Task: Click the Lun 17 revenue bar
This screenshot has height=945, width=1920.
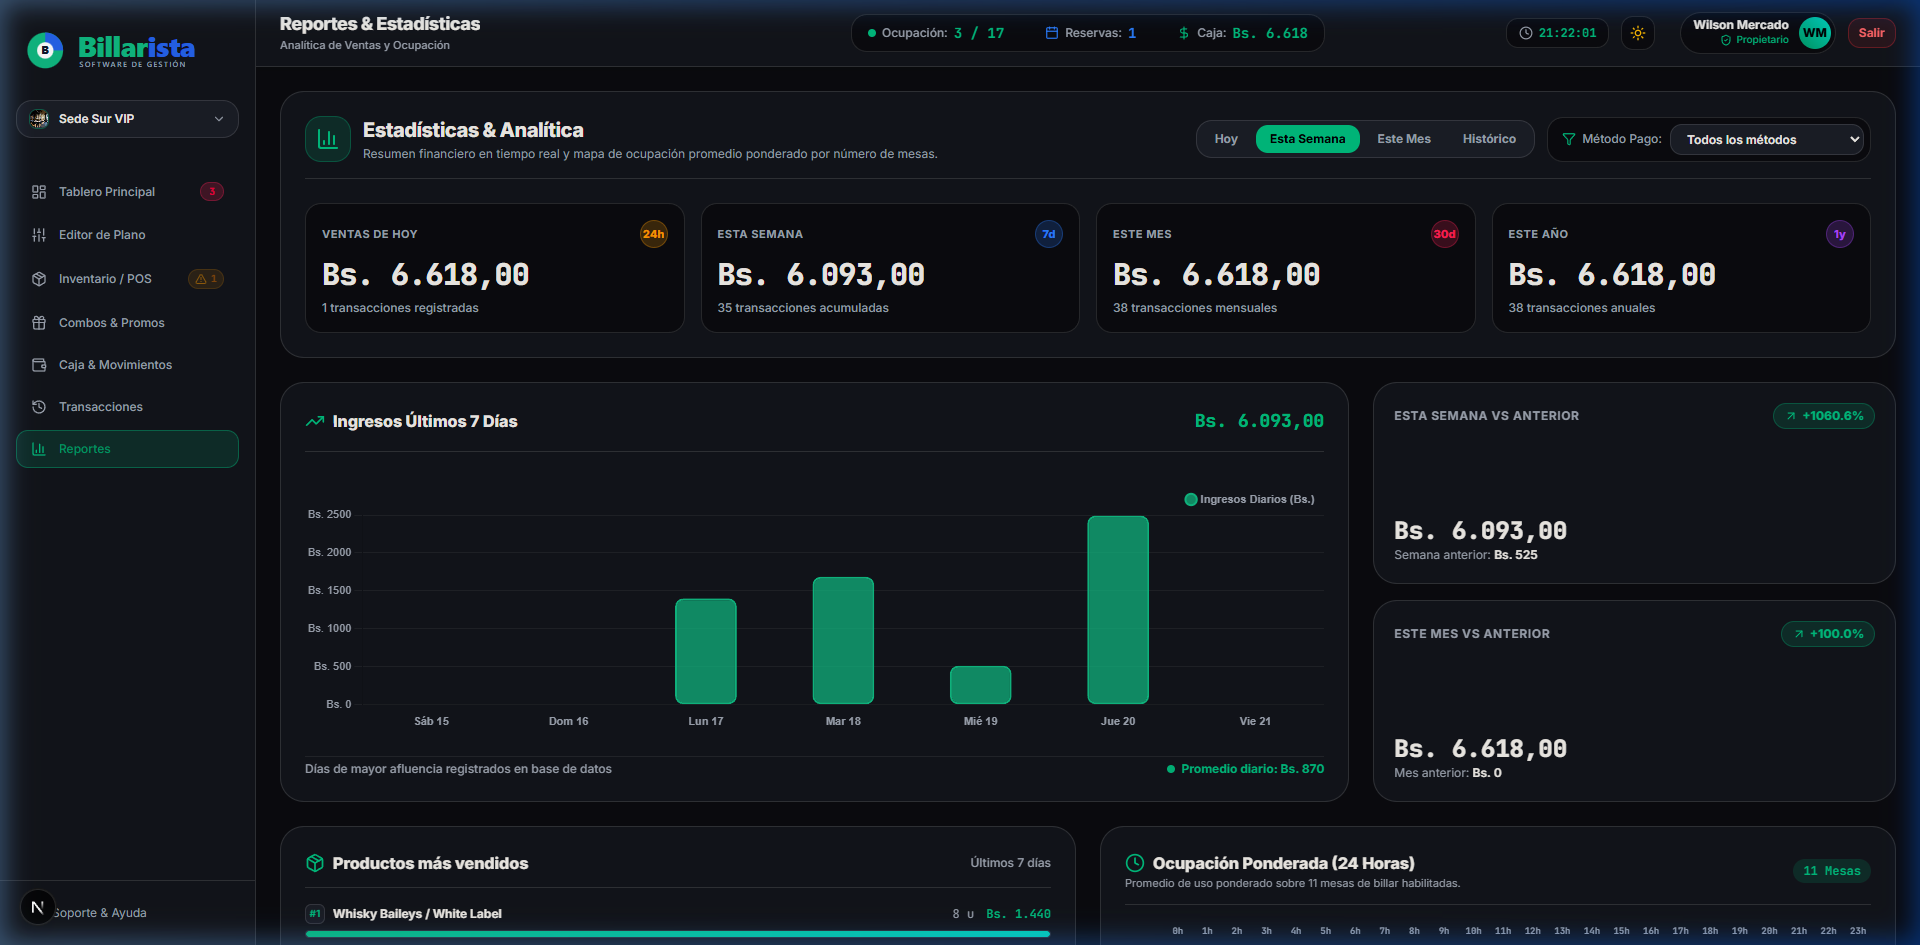Action: click(706, 651)
